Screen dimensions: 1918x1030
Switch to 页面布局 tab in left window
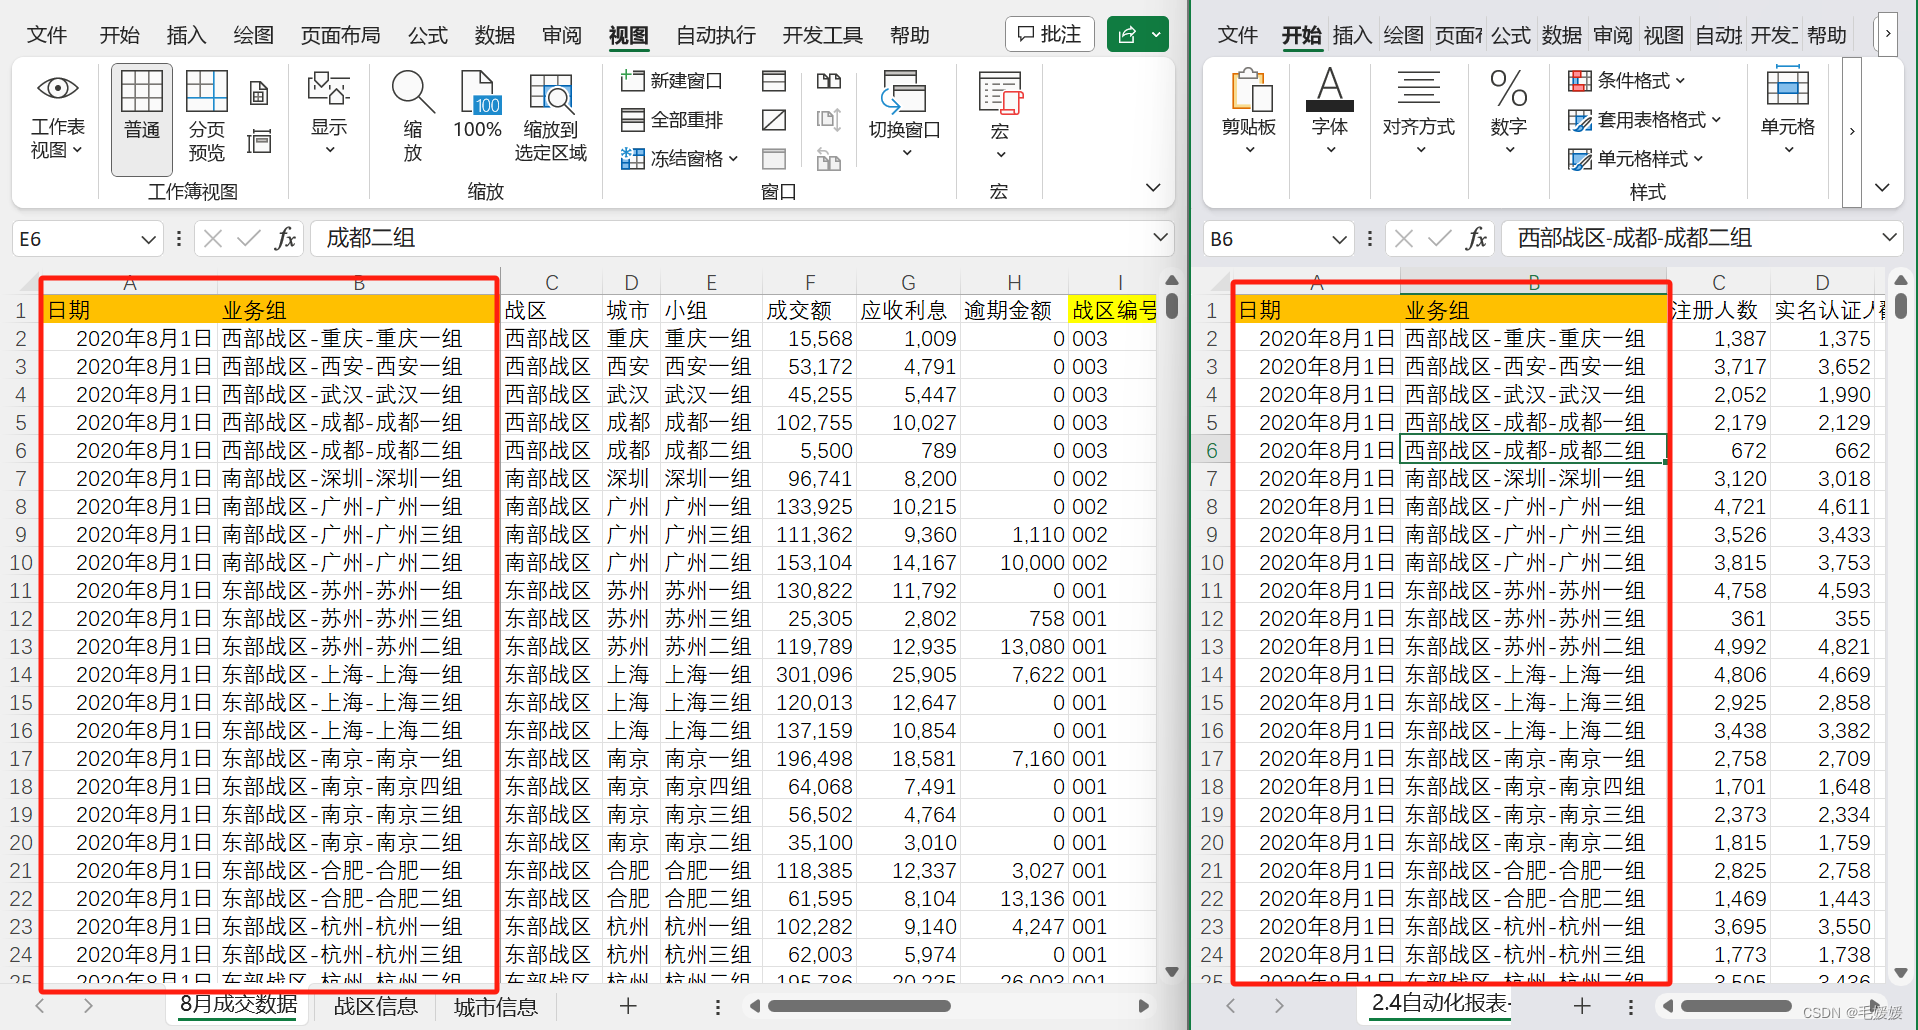coord(340,35)
